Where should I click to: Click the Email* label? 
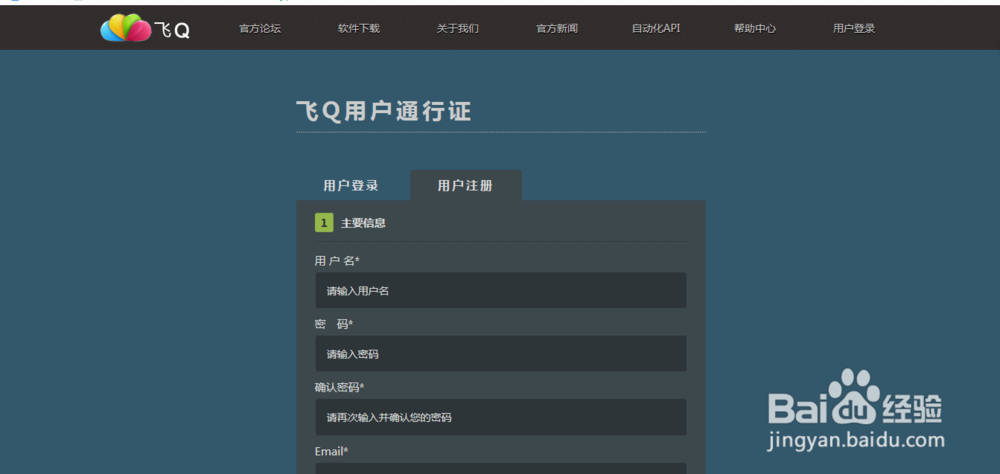(x=332, y=452)
